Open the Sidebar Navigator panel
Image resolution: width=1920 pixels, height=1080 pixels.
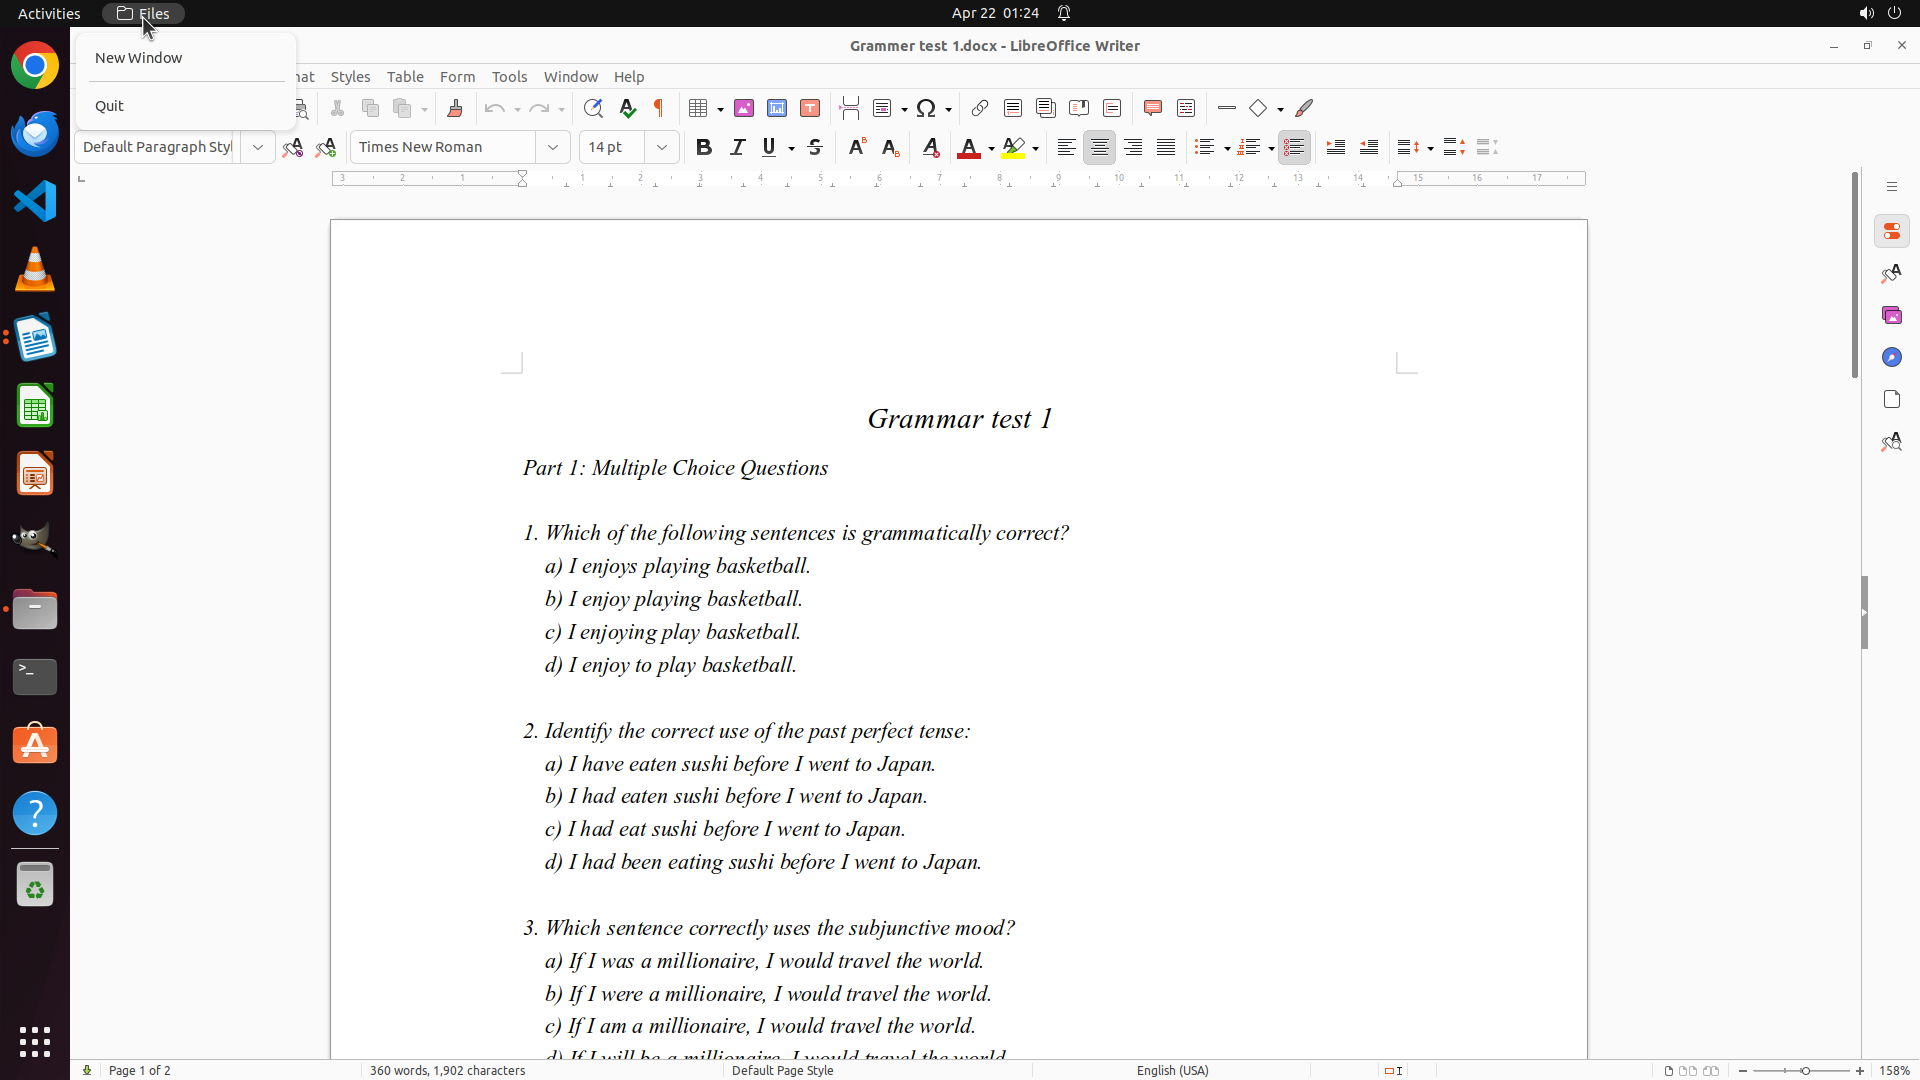[x=1891, y=357]
